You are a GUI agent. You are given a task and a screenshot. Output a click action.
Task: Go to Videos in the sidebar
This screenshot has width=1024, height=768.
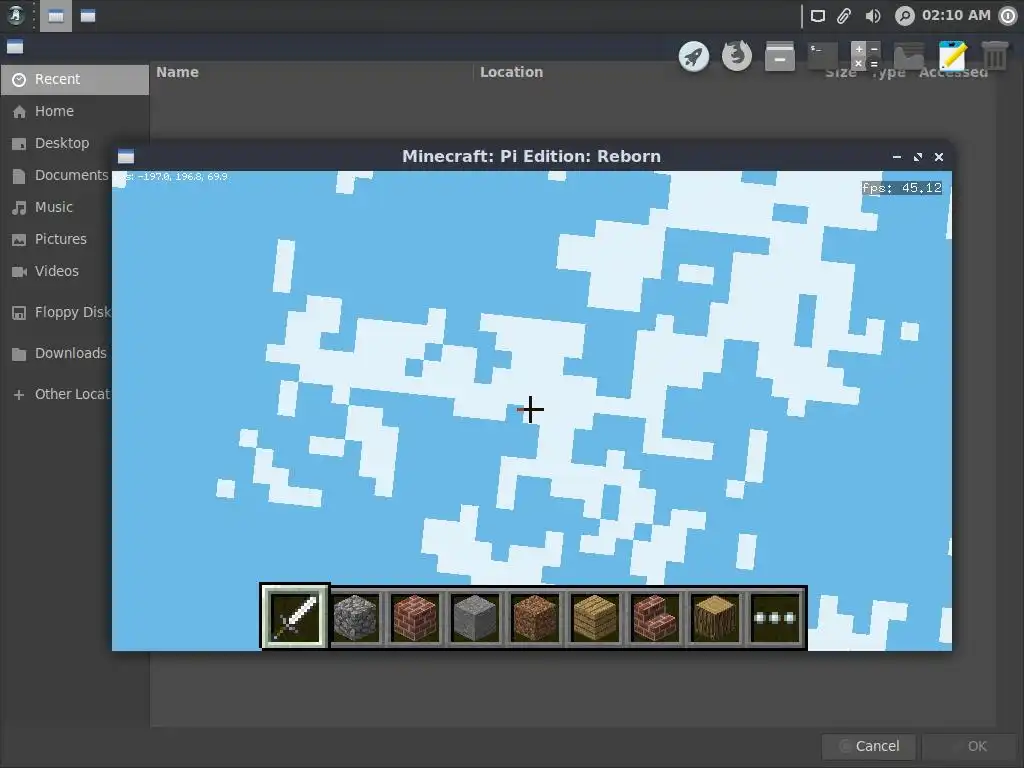(x=56, y=271)
